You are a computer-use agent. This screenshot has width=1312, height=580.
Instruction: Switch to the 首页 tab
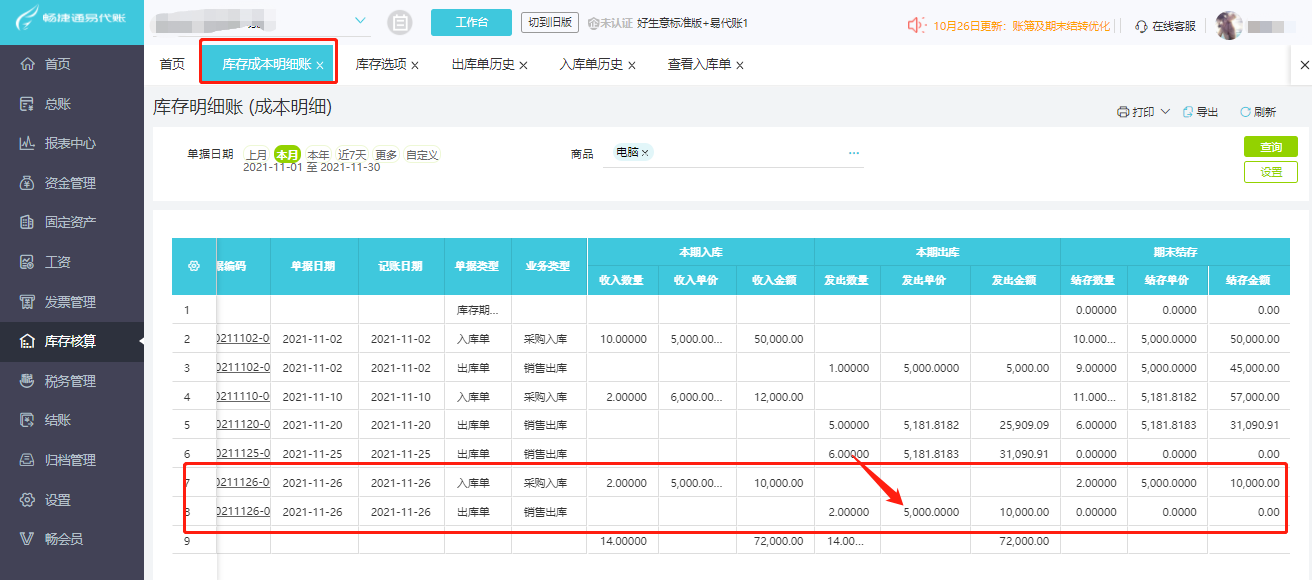[172, 65]
